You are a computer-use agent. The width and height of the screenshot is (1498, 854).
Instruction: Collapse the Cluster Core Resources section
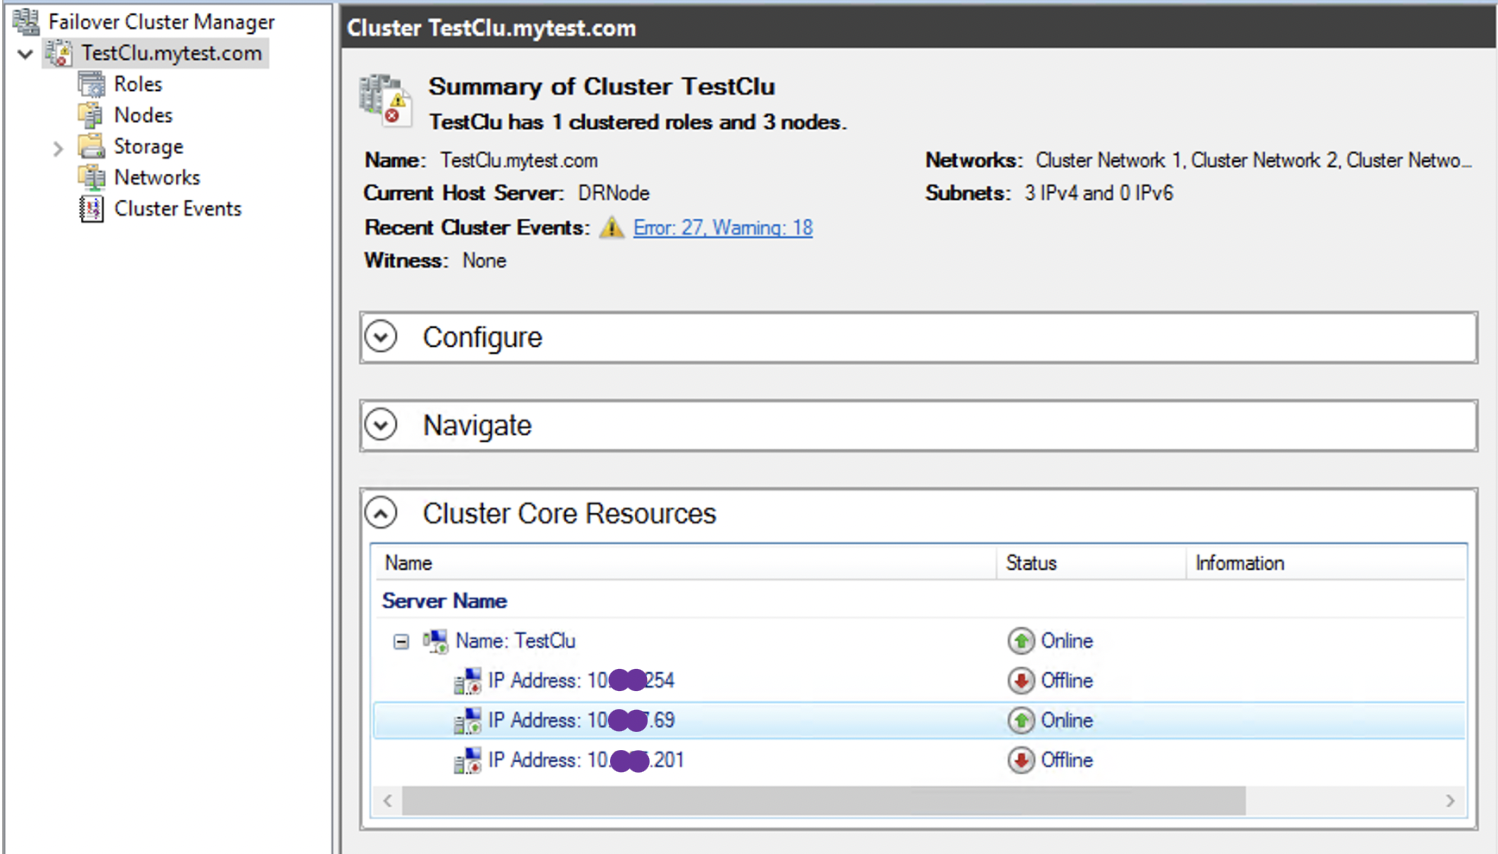tap(381, 512)
